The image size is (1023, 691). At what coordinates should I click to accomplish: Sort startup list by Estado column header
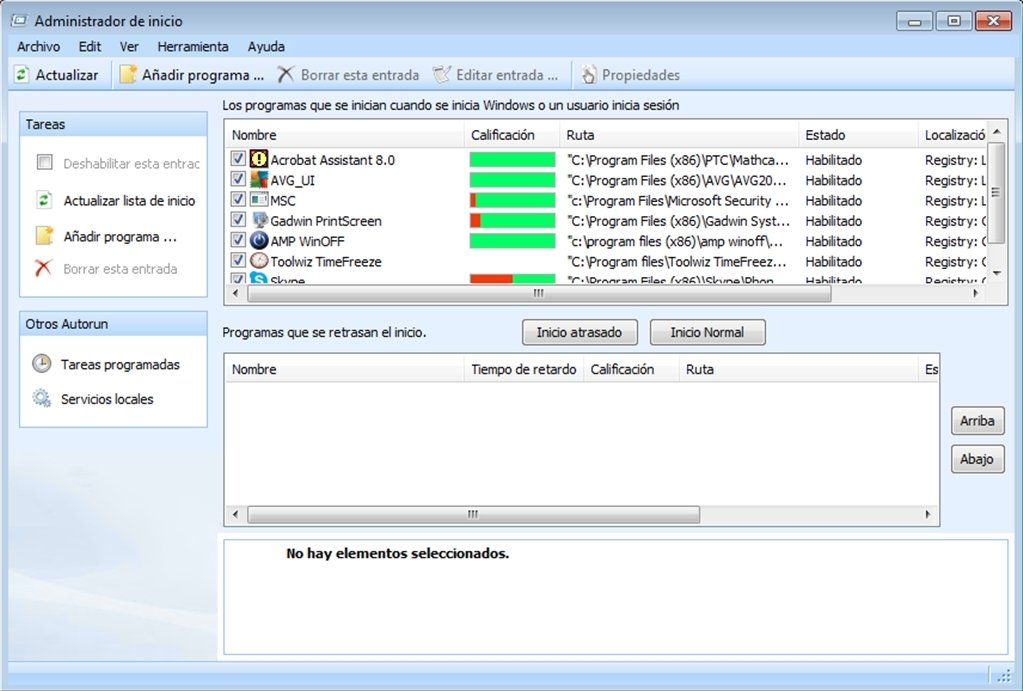click(x=857, y=135)
